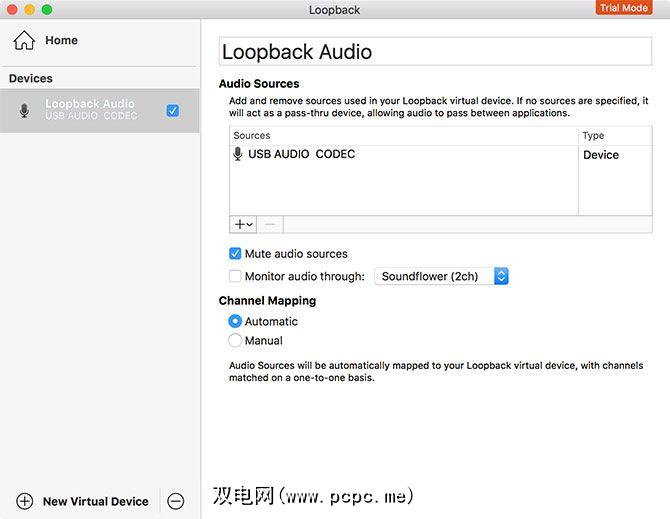Select Manual channel mapping
670x519 pixels.
click(235, 340)
